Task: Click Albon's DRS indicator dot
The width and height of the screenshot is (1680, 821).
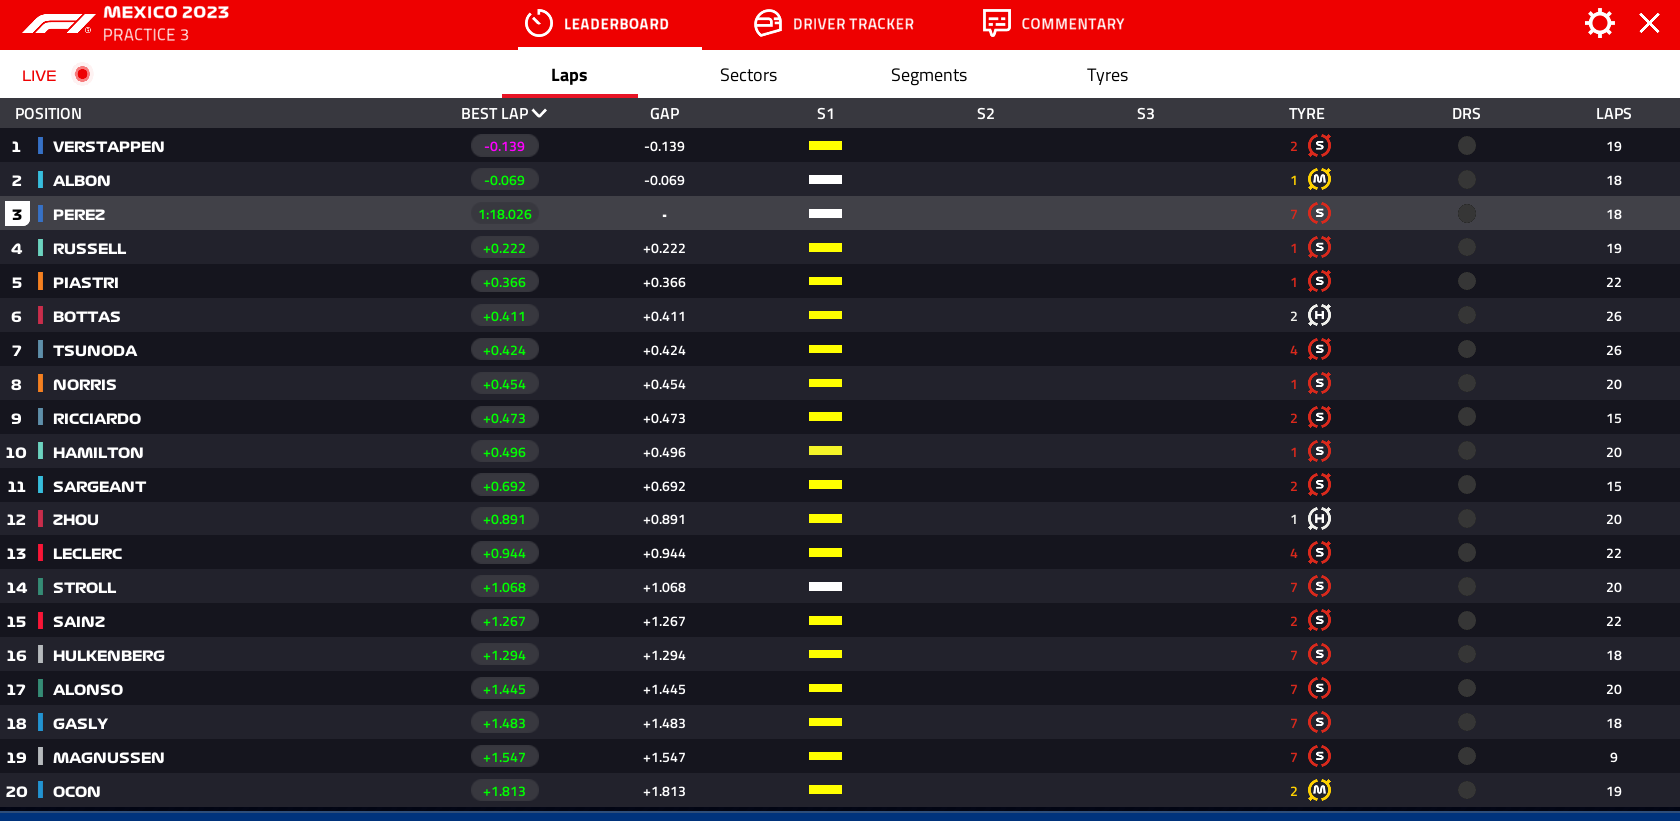Action: click(x=1467, y=180)
